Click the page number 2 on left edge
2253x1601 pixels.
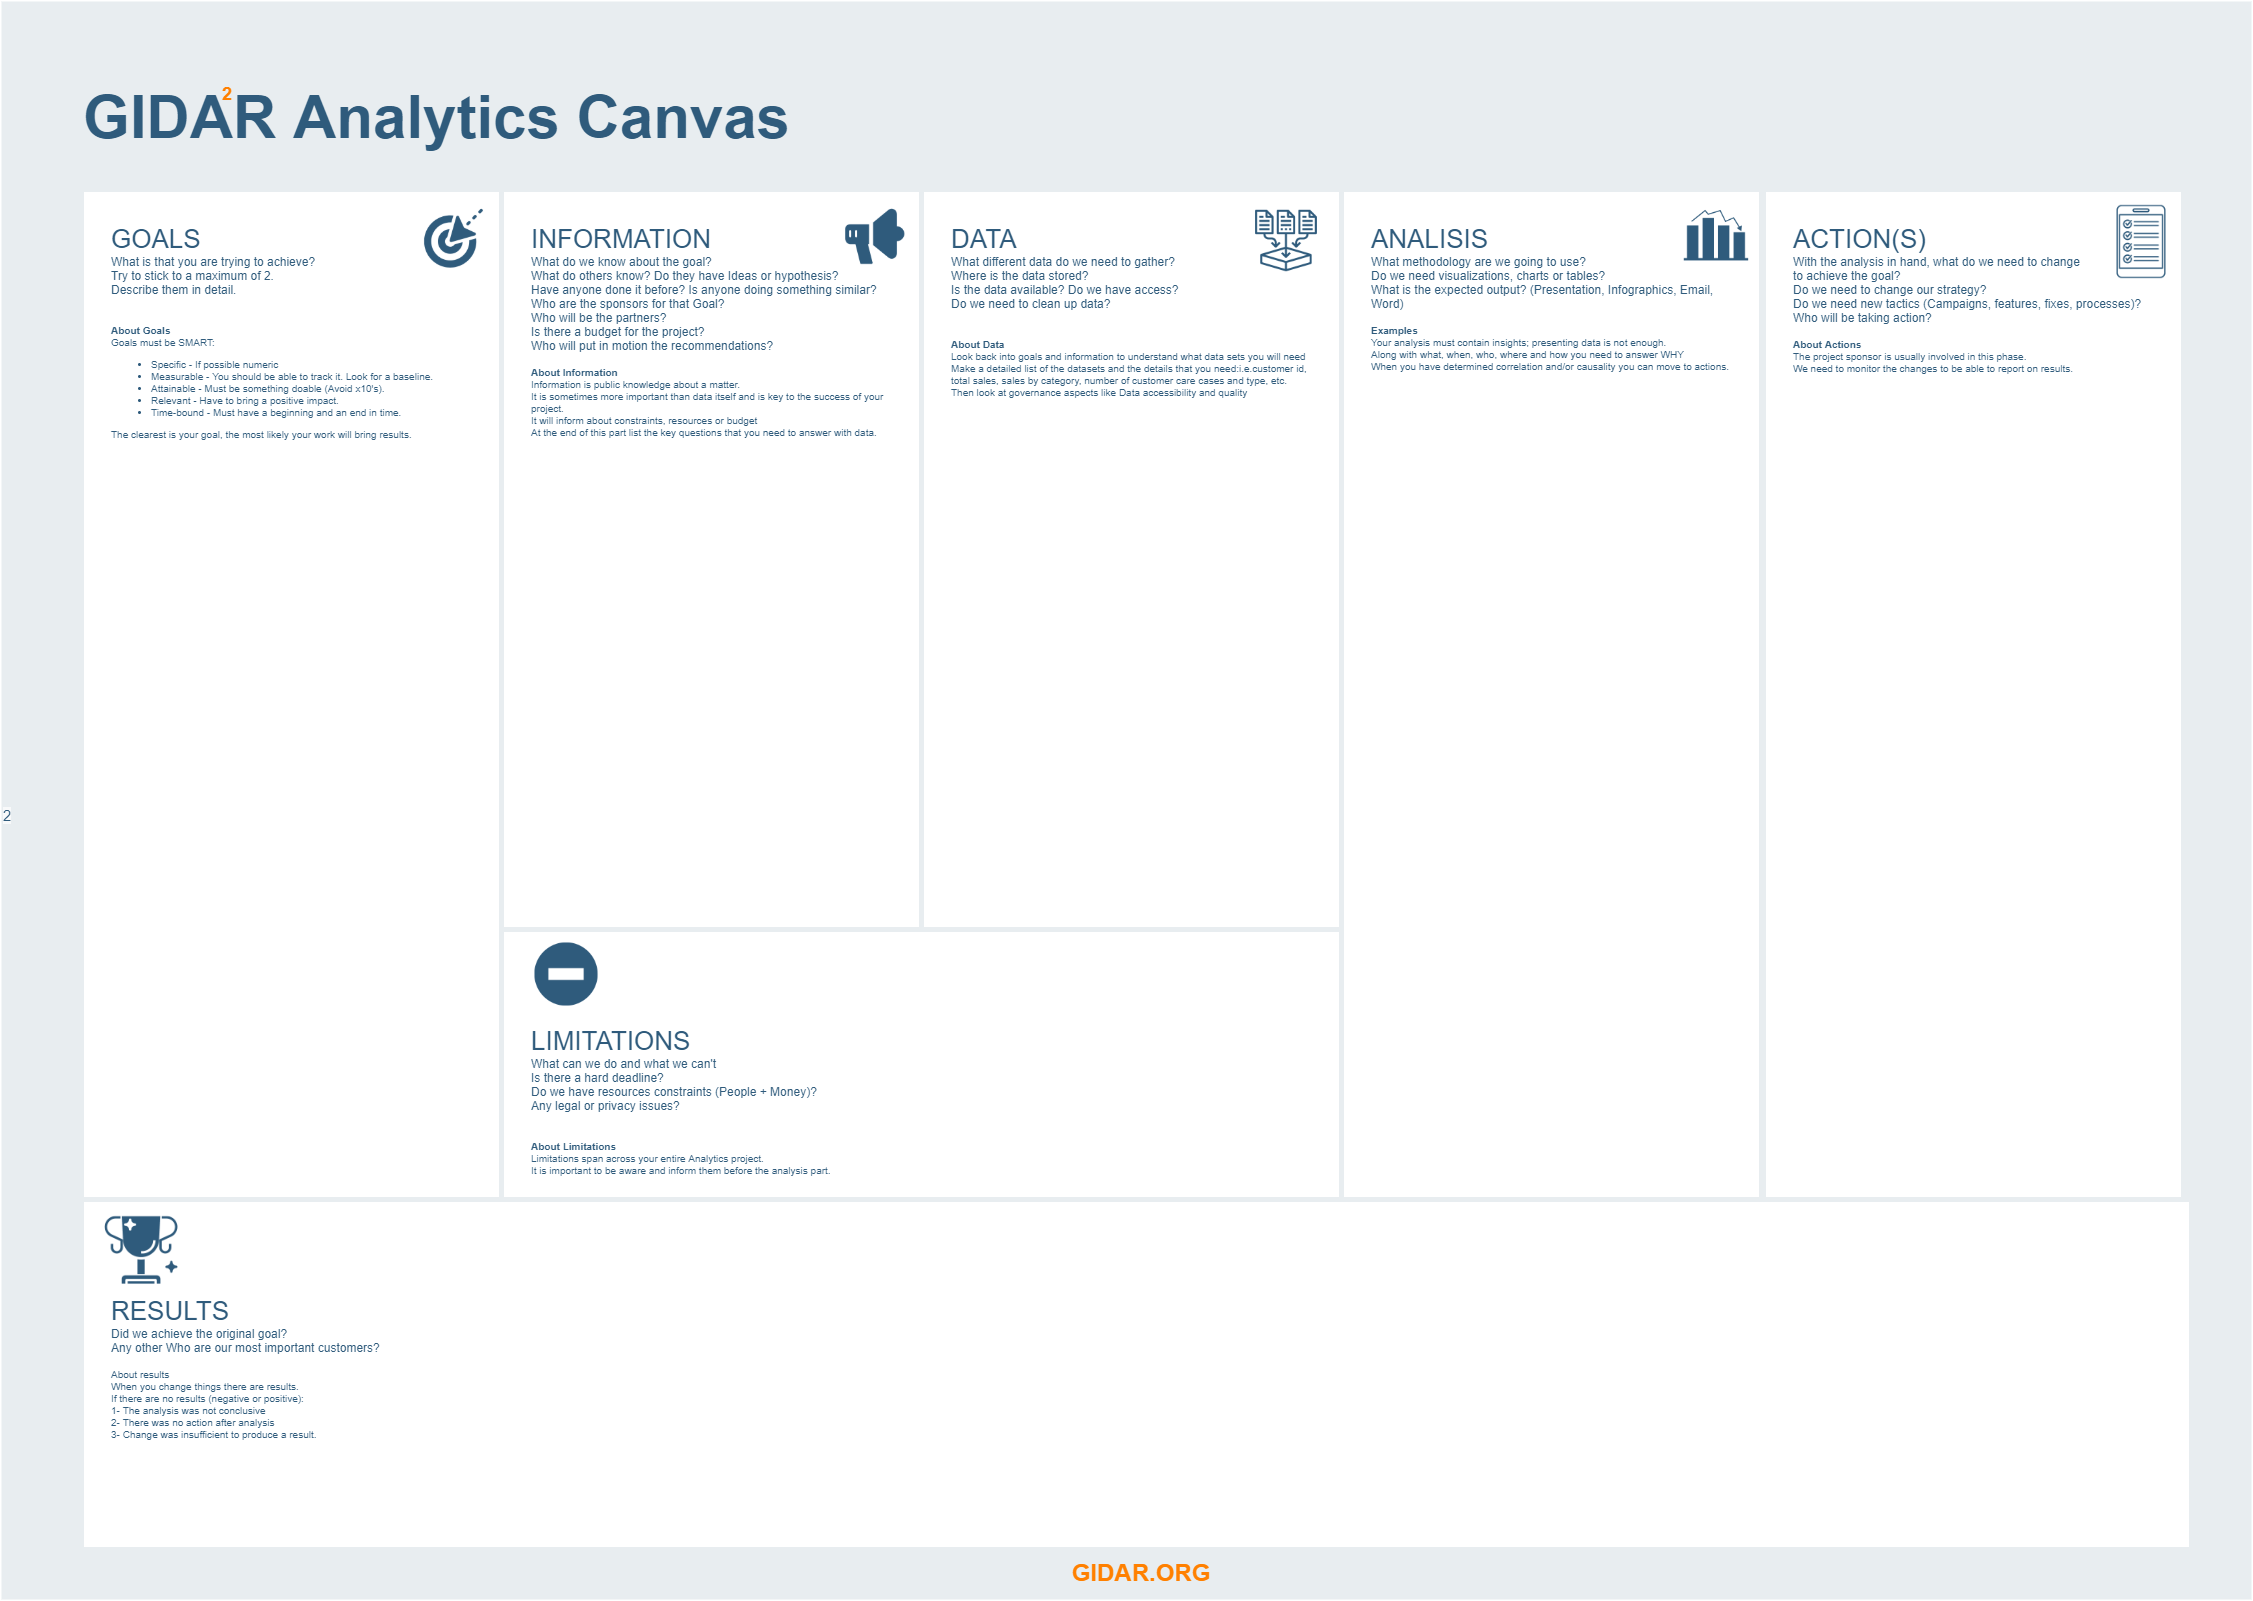6,817
